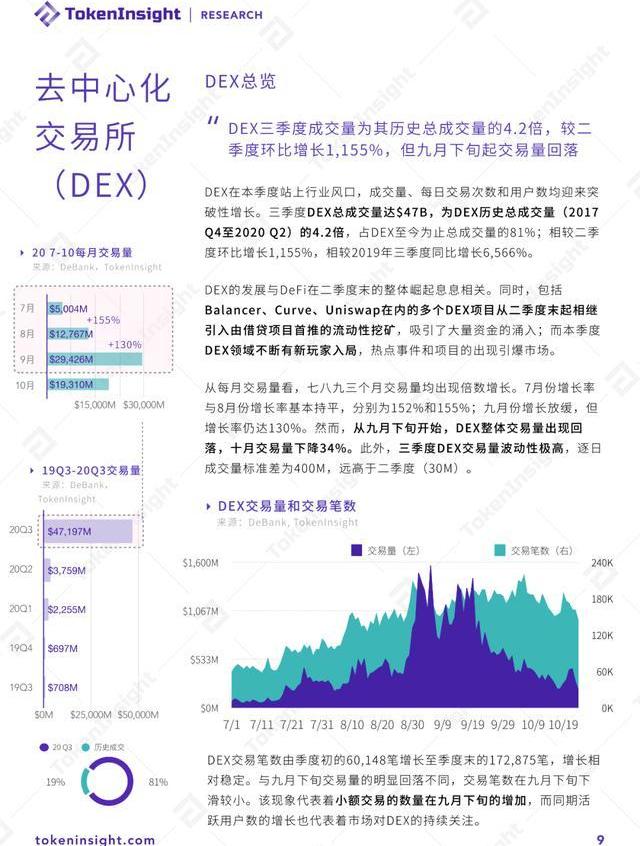Click the 180K right-axis label

pos(602,599)
